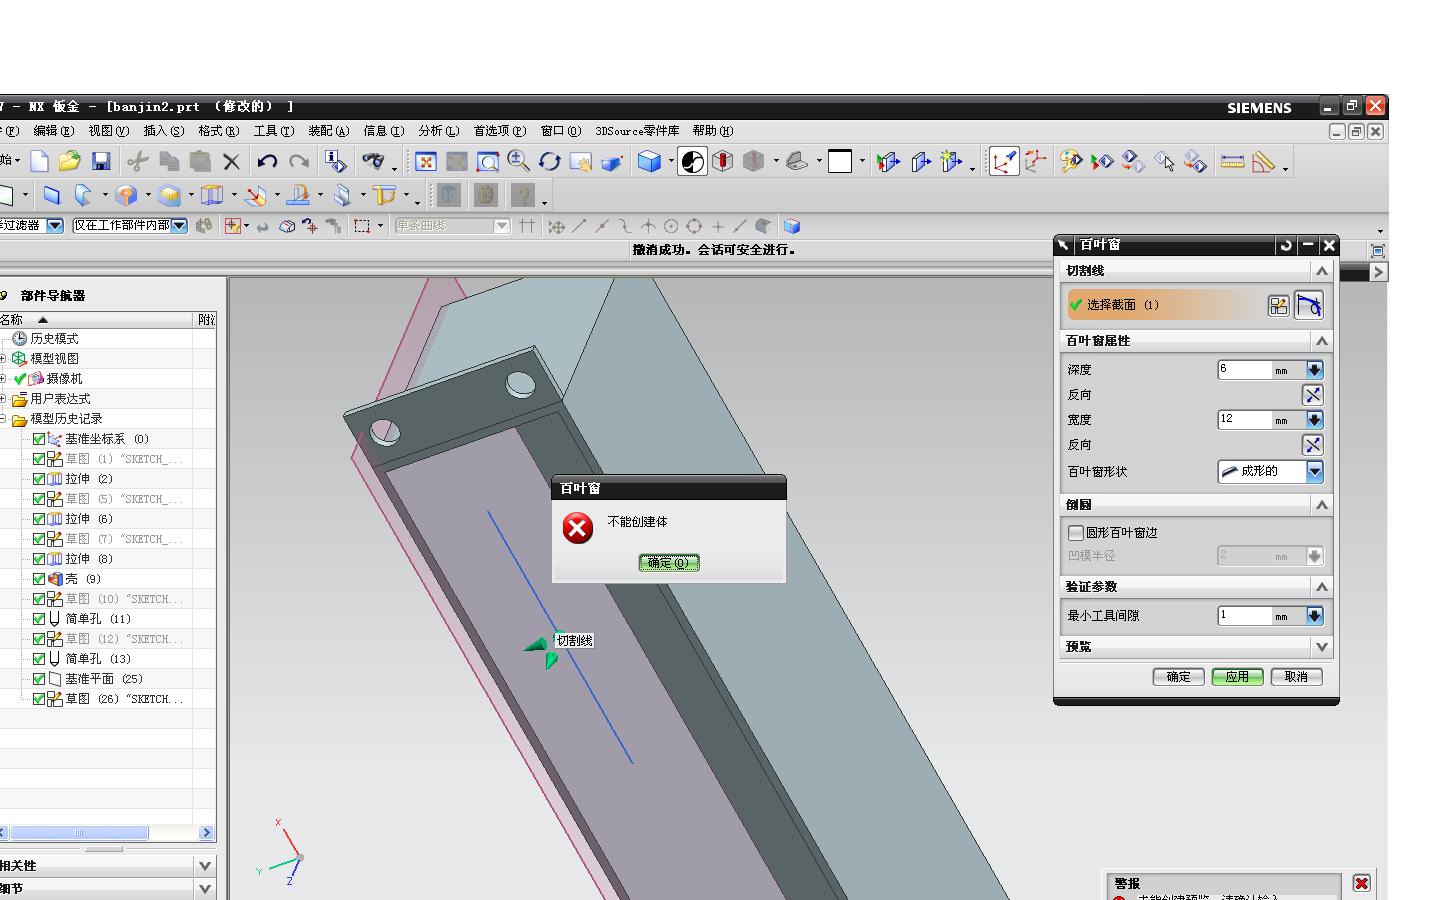Click 确定 in the Louver dialog

click(1179, 677)
